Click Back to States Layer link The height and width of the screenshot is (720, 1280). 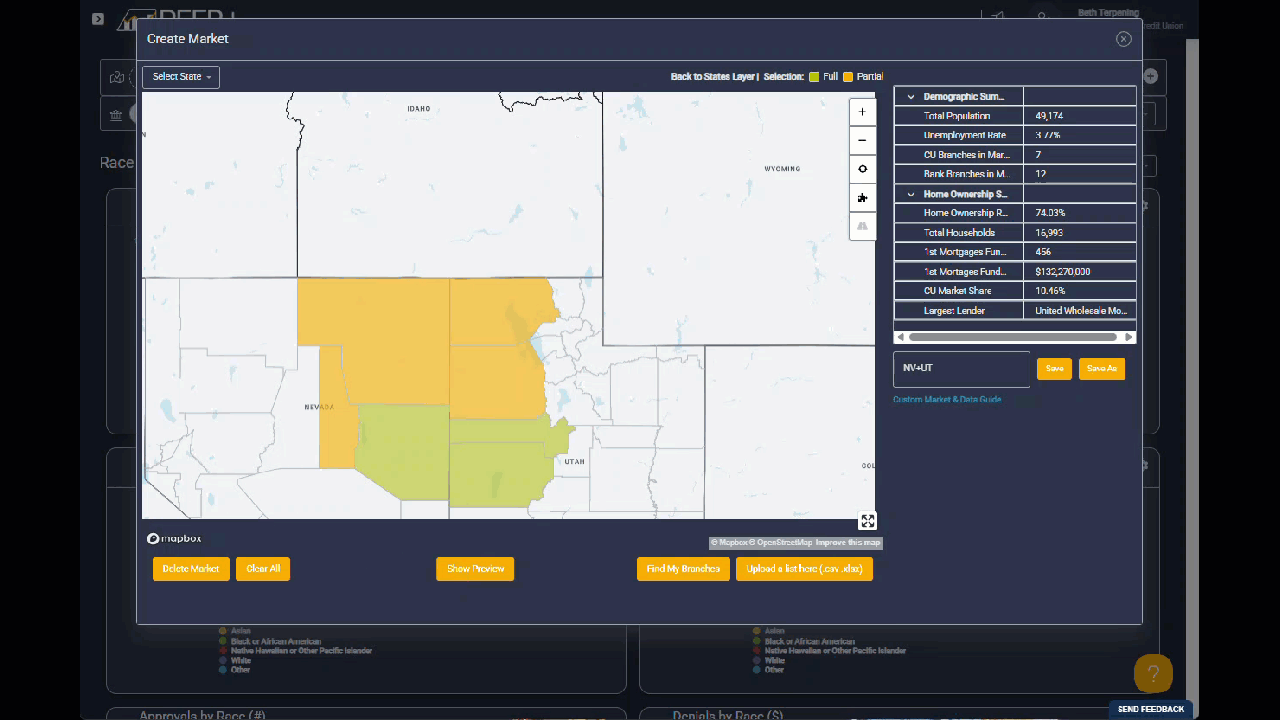click(714, 77)
